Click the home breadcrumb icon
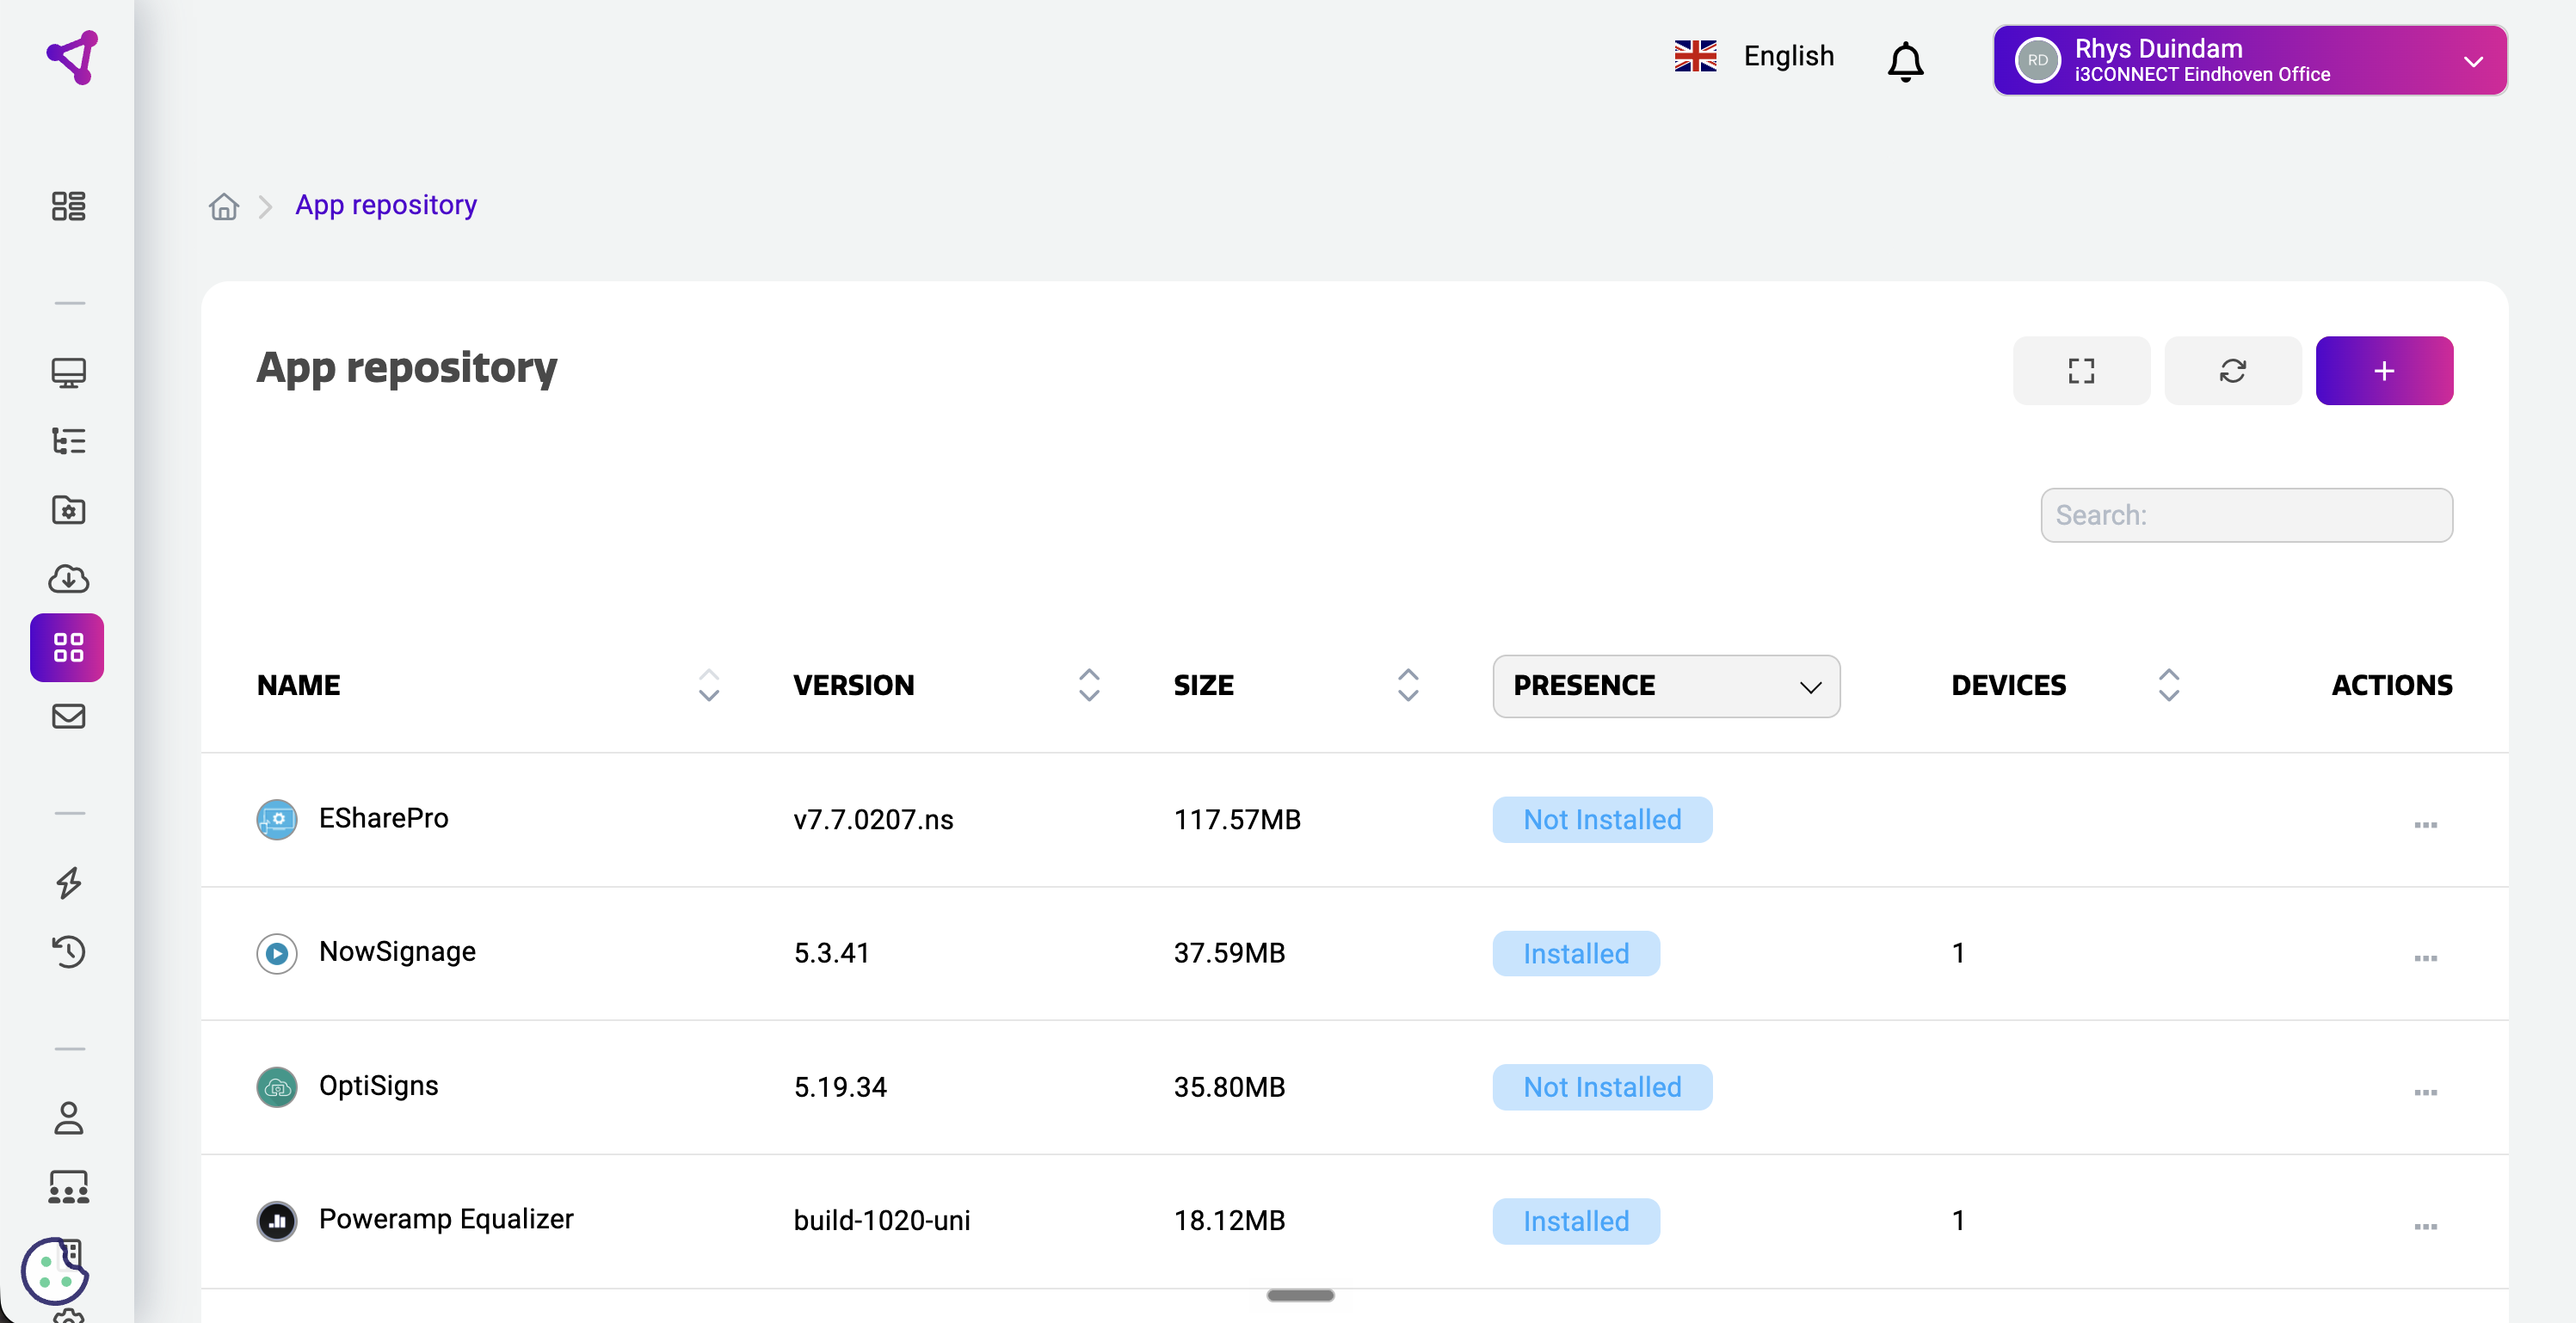The width and height of the screenshot is (2576, 1323). click(224, 206)
